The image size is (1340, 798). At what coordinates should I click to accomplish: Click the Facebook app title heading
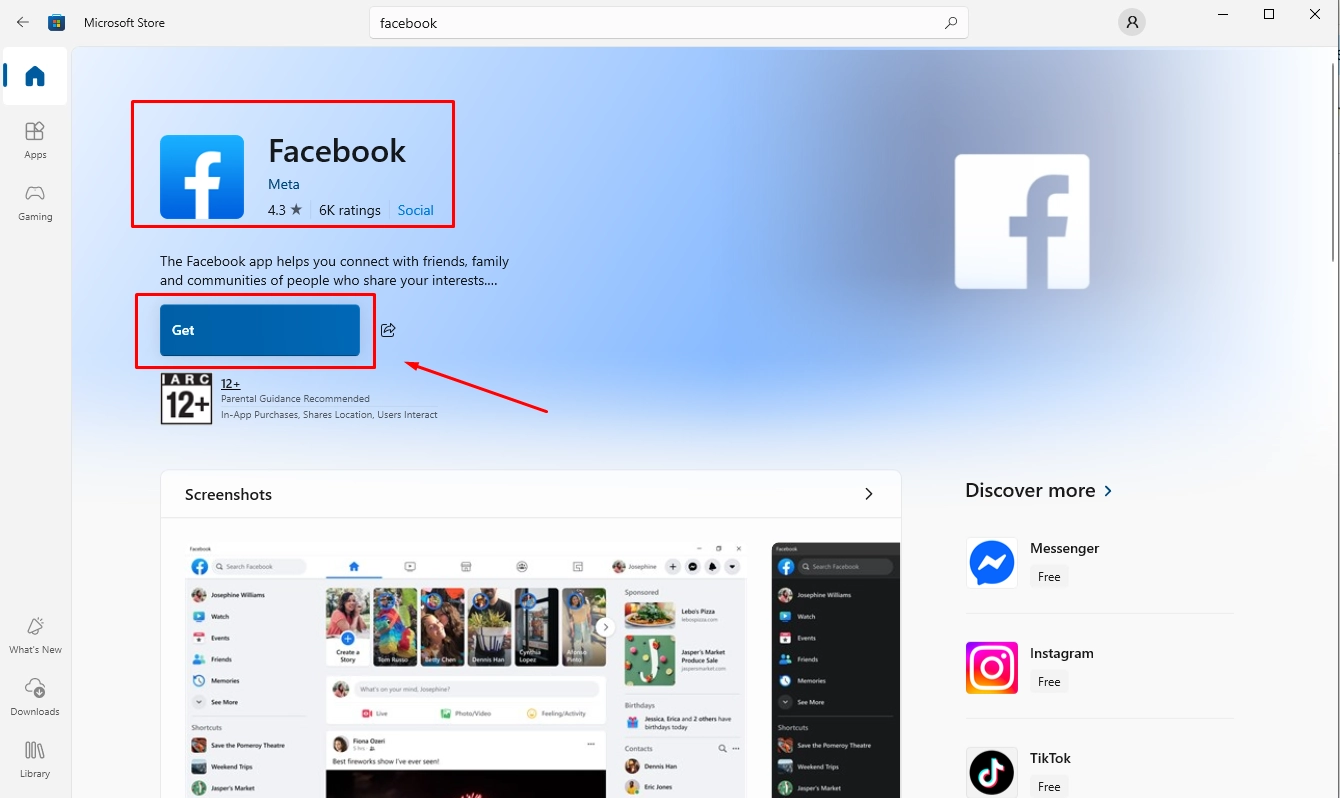pyautogui.click(x=337, y=150)
